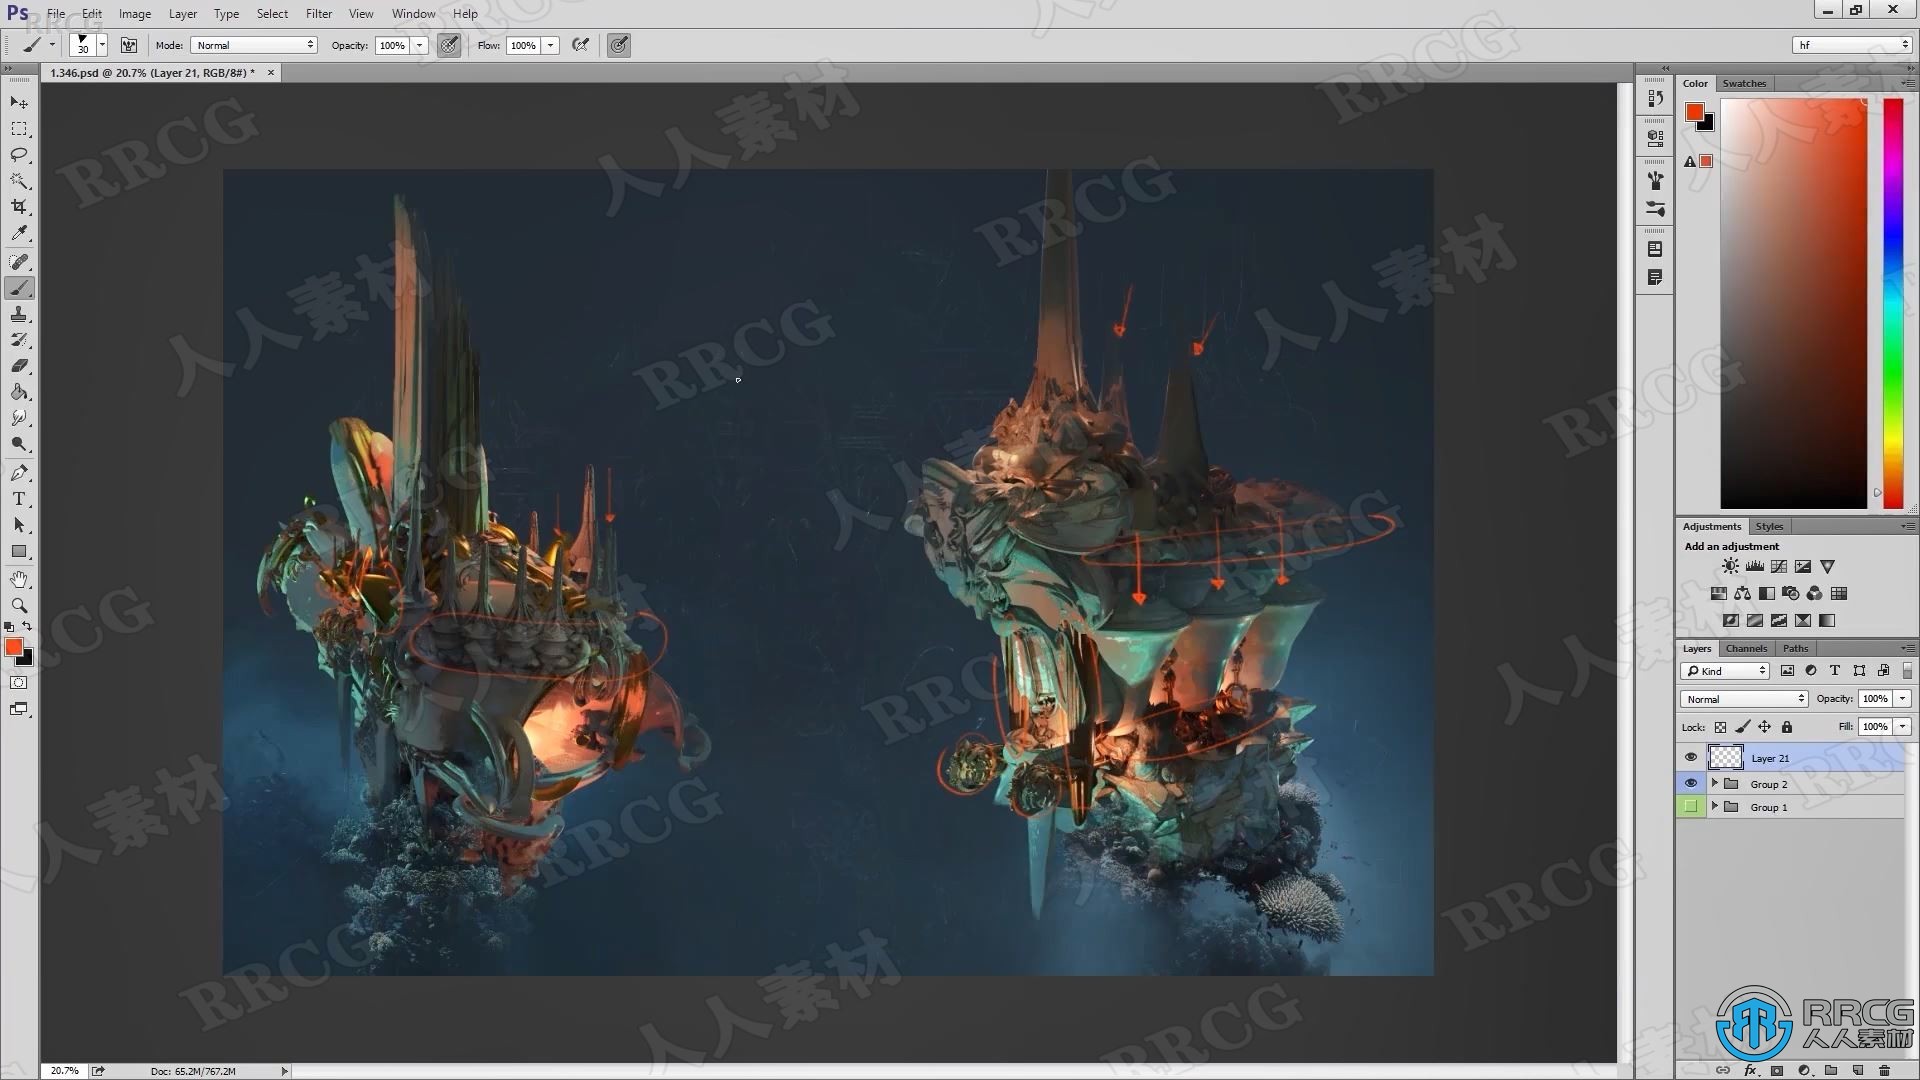The width and height of the screenshot is (1920, 1080).
Task: Hide Group 2 visibility eye
Action: pyautogui.click(x=1691, y=784)
